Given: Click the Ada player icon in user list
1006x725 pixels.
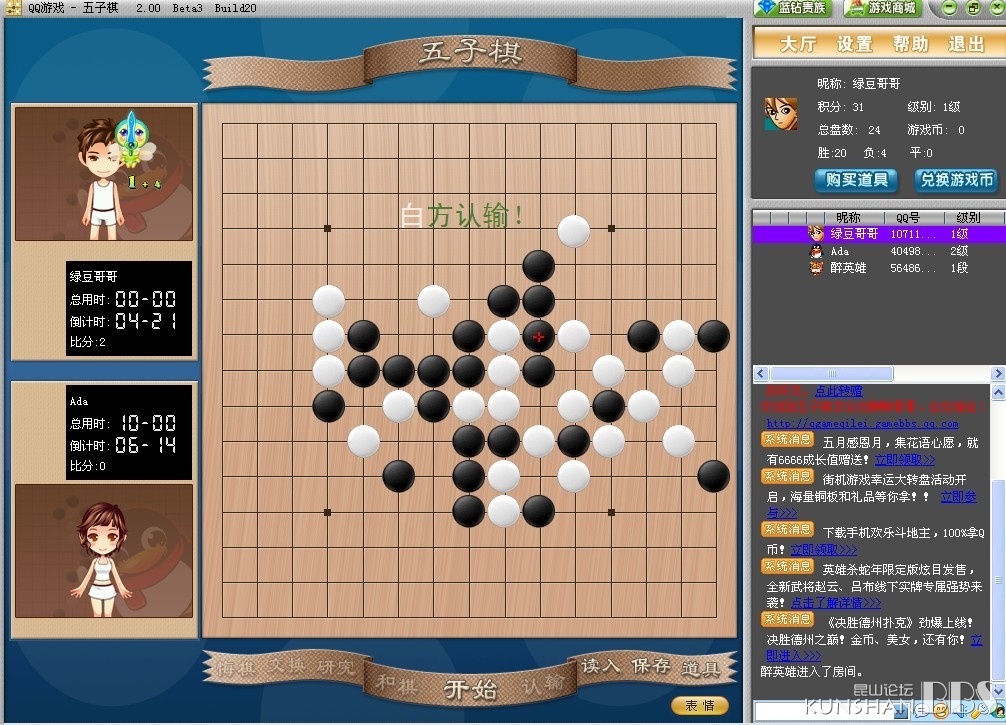Looking at the screenshot, I should point(816,251).
